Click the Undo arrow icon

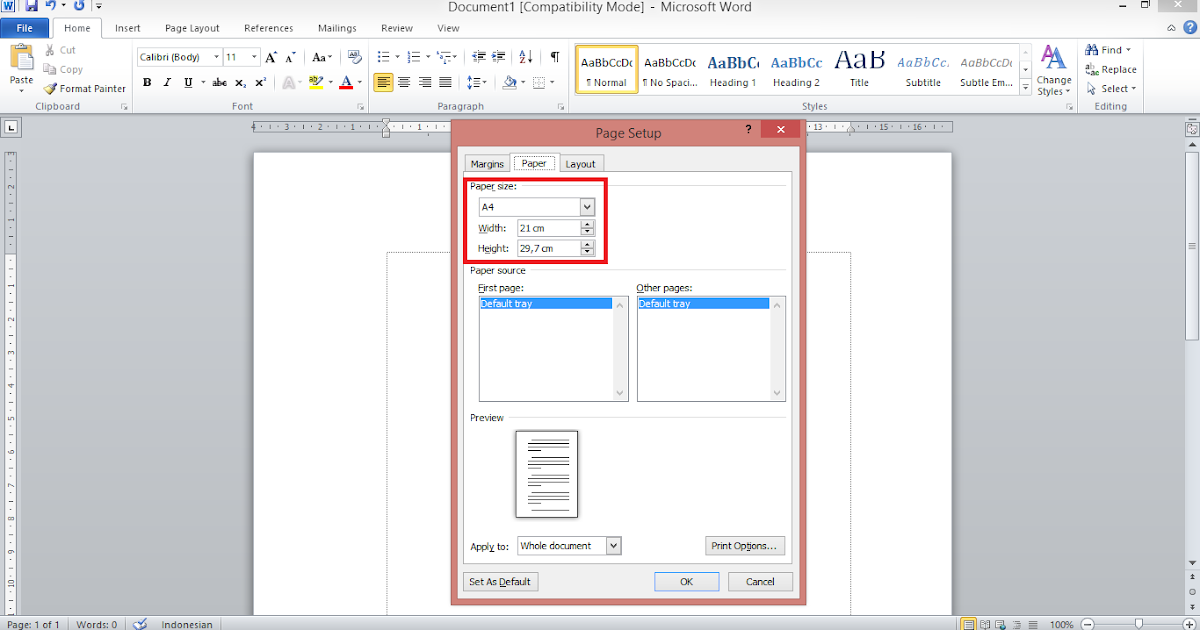(x=51, y=6)
